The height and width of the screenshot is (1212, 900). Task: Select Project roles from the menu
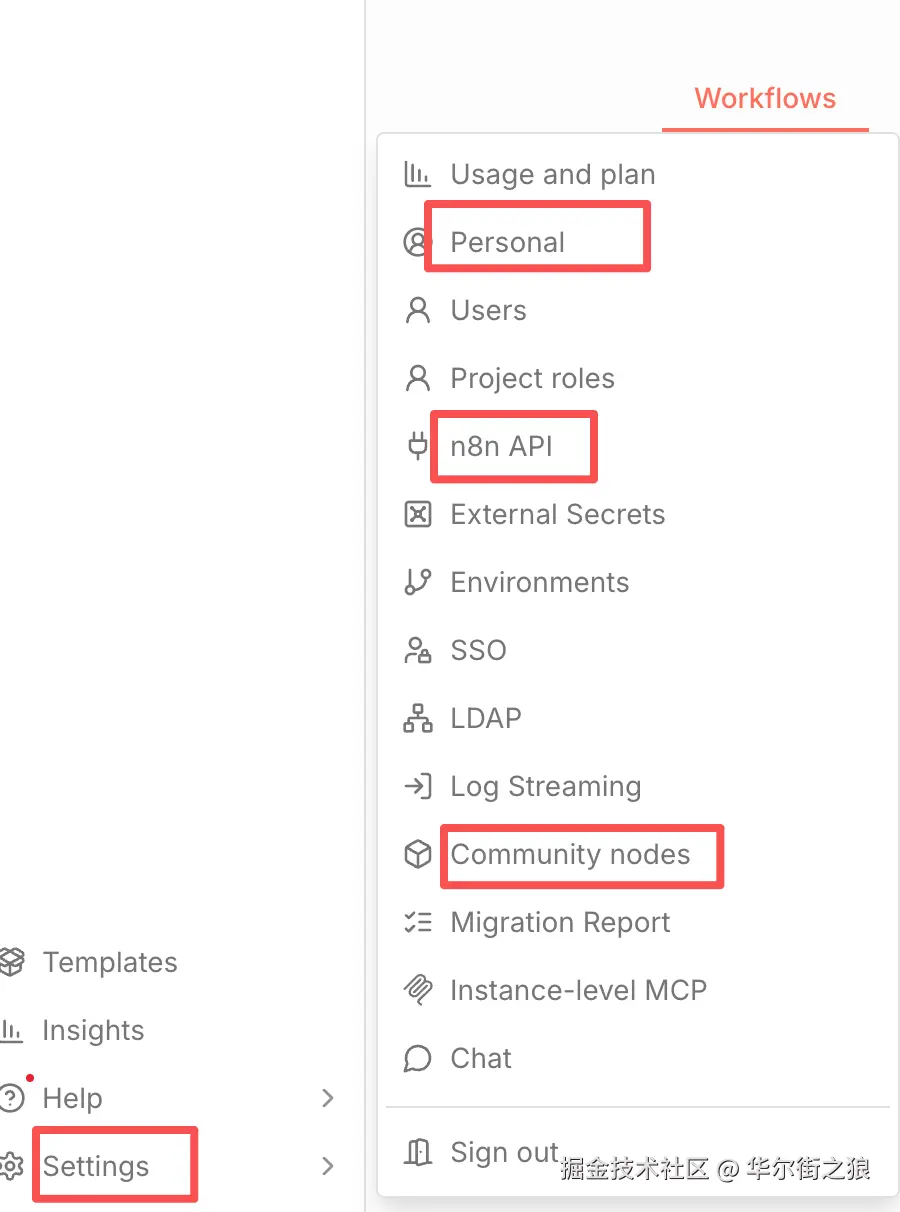coord(532,378)
